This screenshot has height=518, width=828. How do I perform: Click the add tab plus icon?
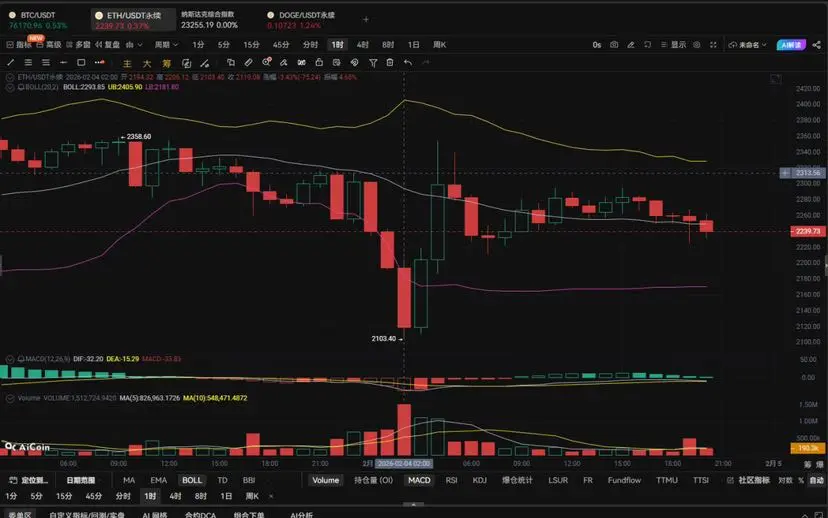pos(366,20)
